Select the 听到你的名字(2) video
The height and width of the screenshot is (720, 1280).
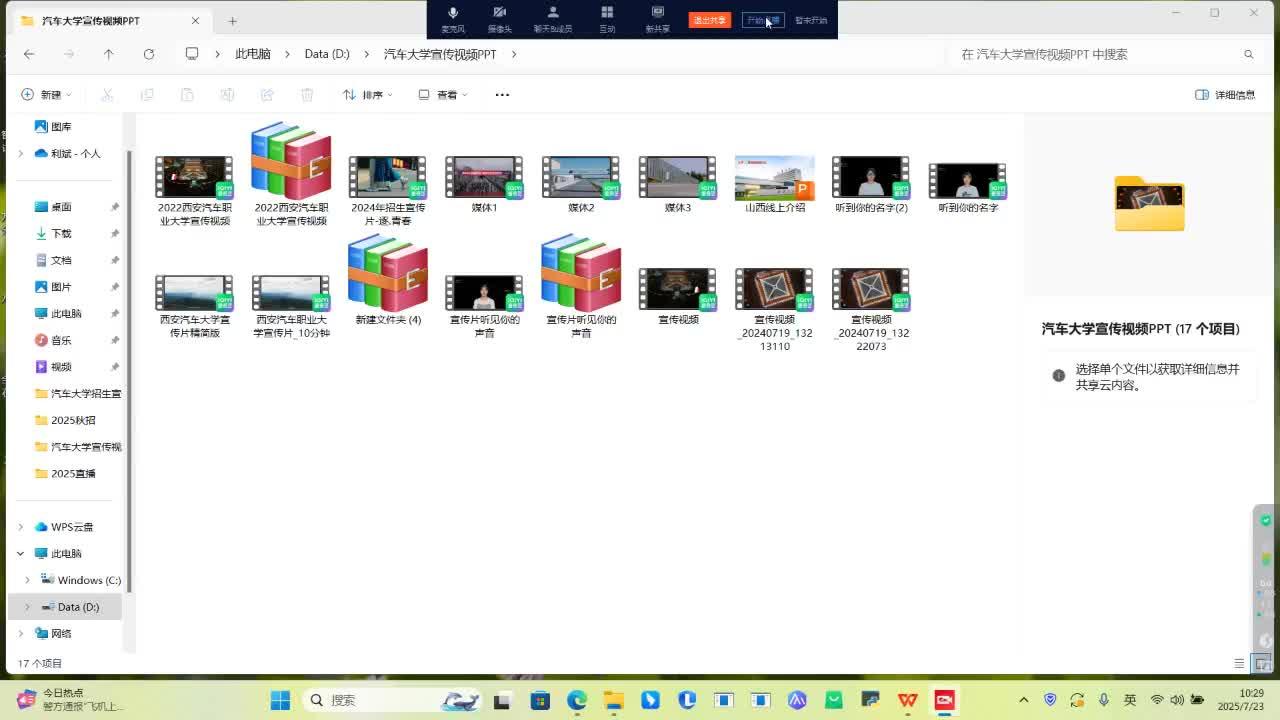(x=871, y=184)
